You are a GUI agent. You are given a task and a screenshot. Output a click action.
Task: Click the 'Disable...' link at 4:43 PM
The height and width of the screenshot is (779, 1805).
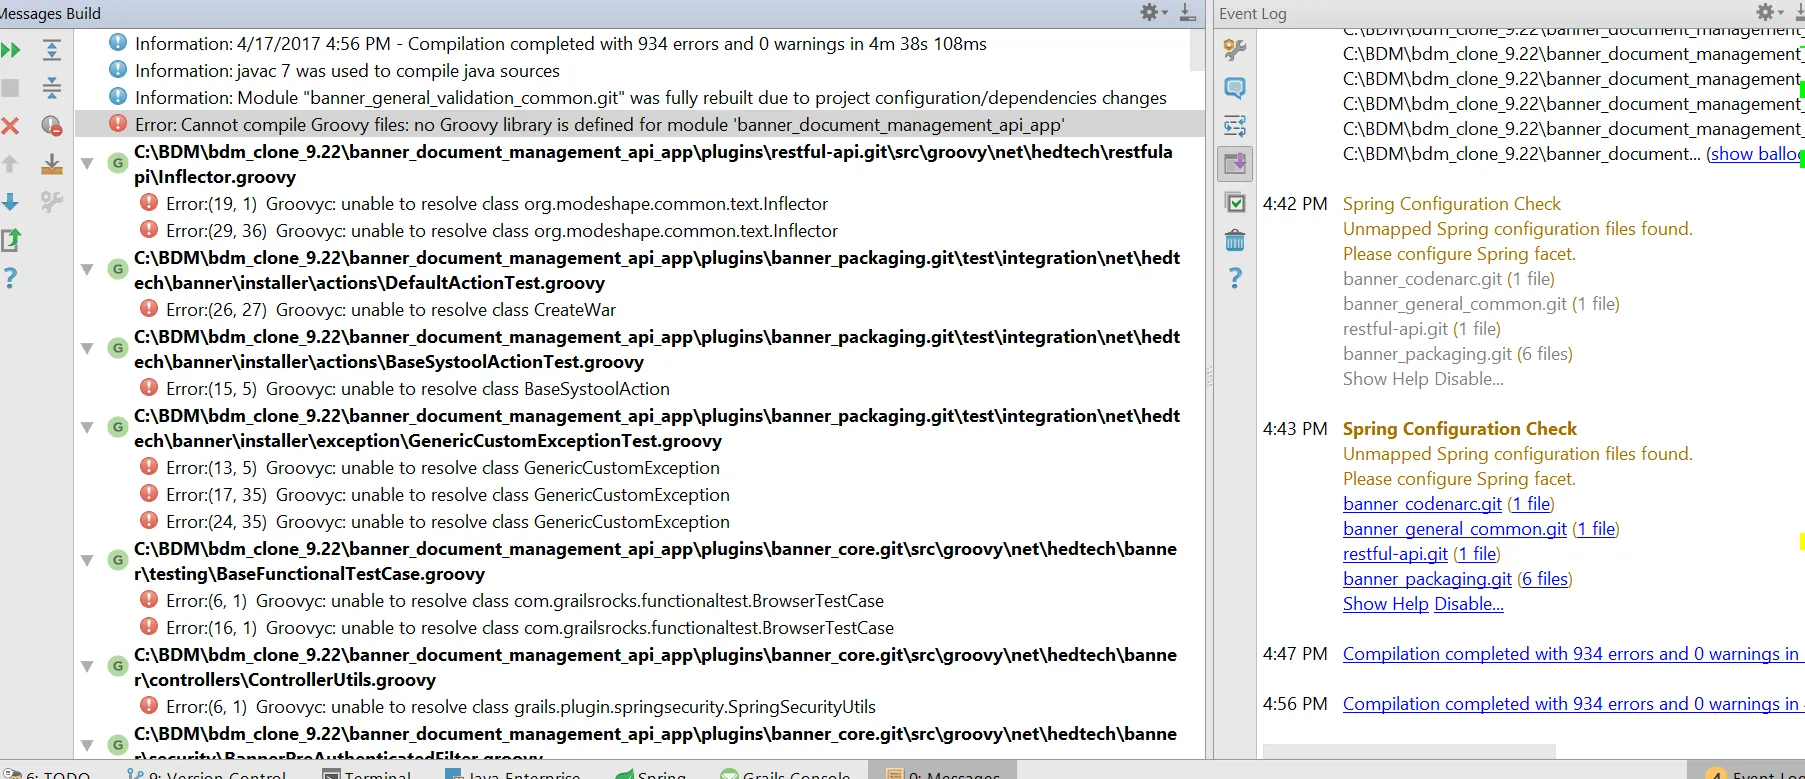pyautogui.click(x=1469, y=604)
